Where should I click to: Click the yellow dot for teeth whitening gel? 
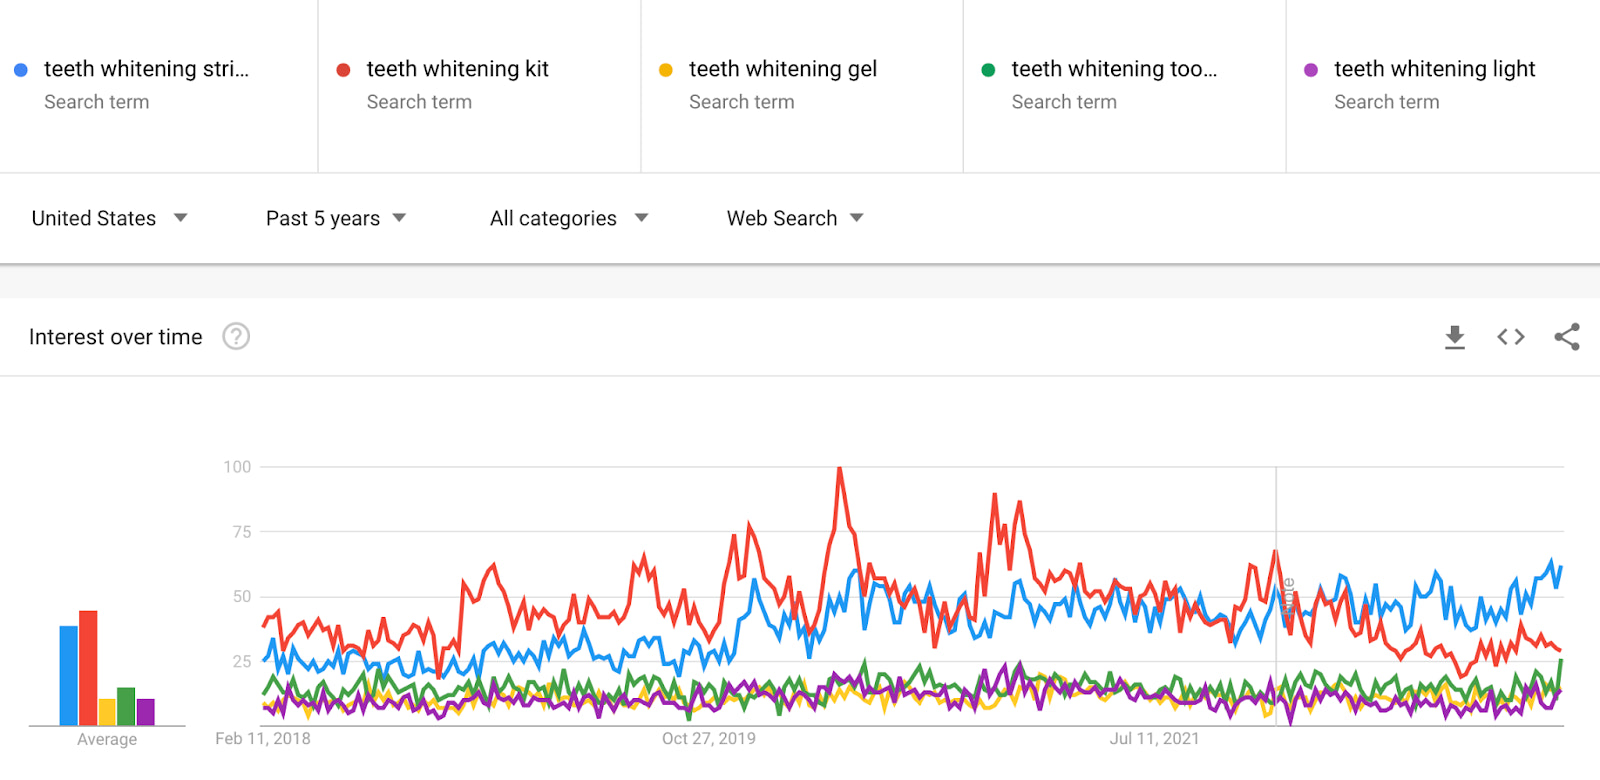point(666,69)
